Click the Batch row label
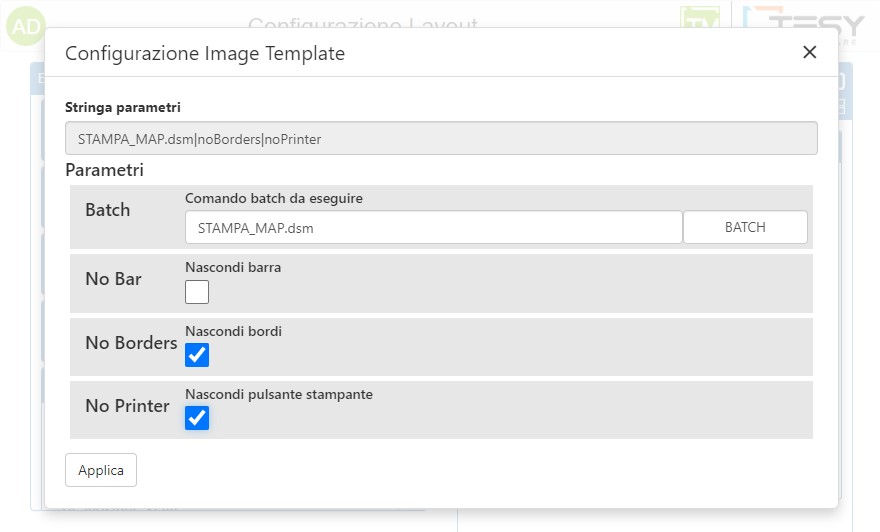The width and height of the screenshot is (880, 532). click(x=108, y=210)
